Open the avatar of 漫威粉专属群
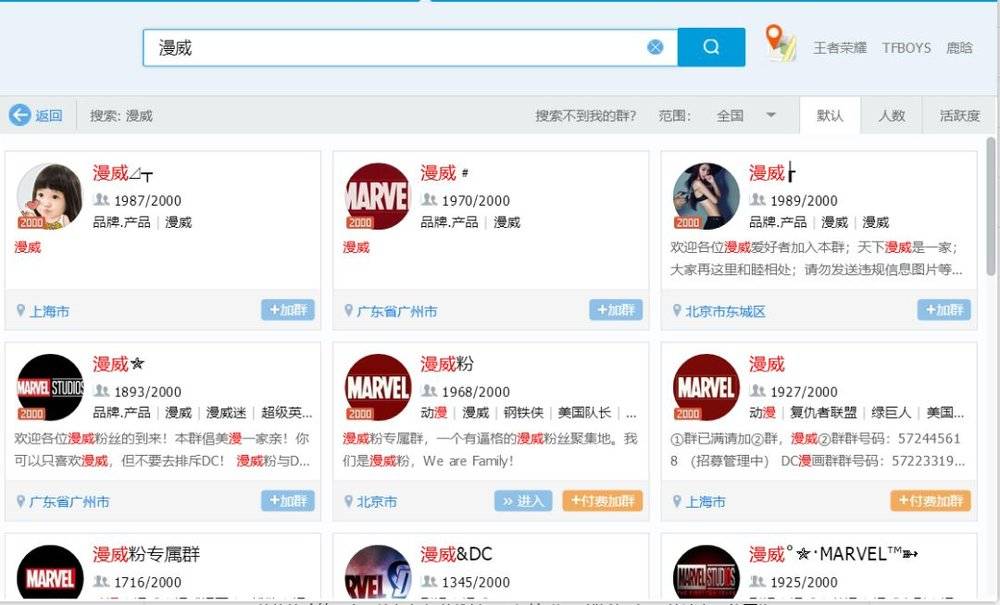The height and width of the screenshot is (605, 1000). click(x=50, y=572)
